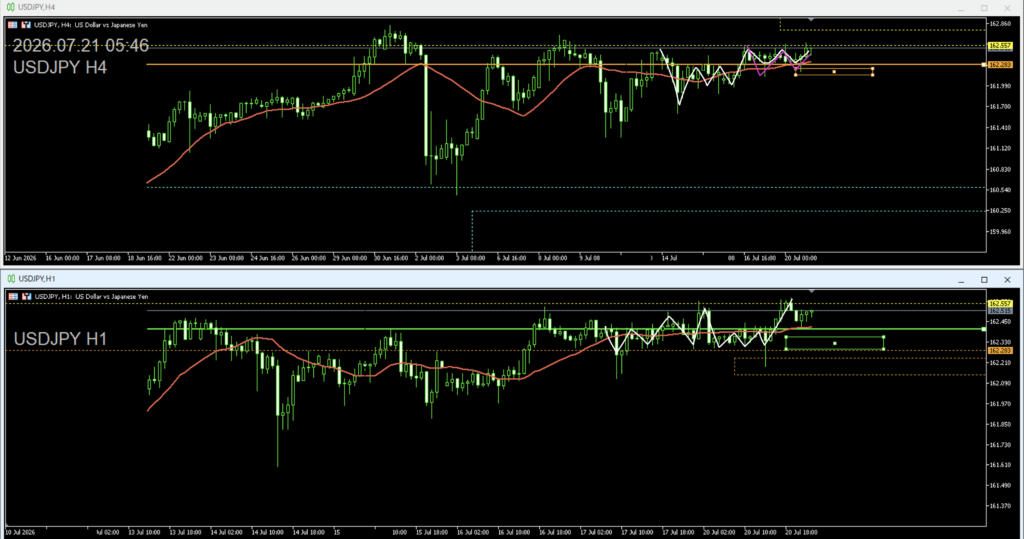Click the 159.960 level on the H4 price scale

click(x=1000, y=231)
